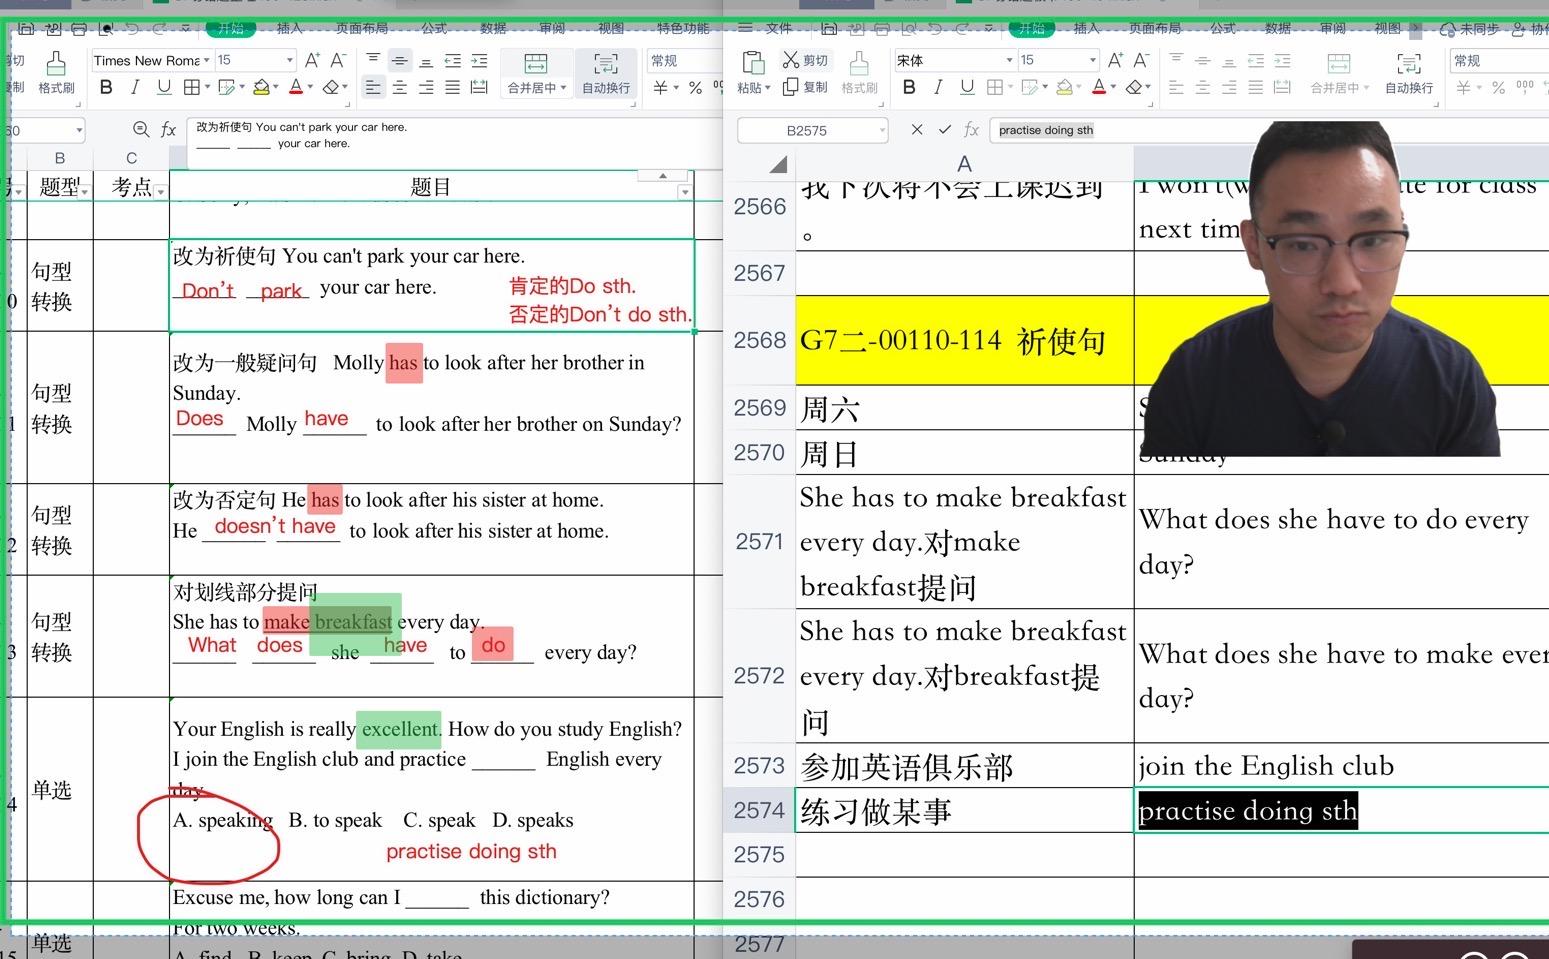Open font size 15 dropdown in left window
Image resolution: width=1549 pixels, height=959 pixels.
[290, 60]
